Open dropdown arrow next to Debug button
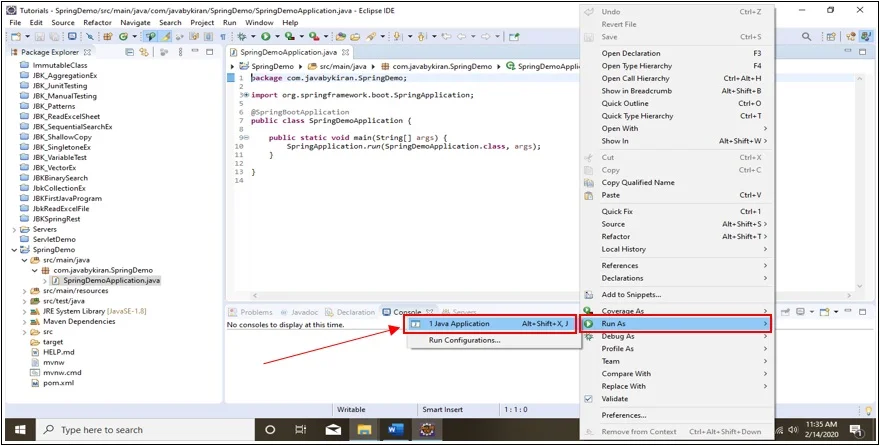The width and height of the screenshot is (880, 446). coord(253,36)
